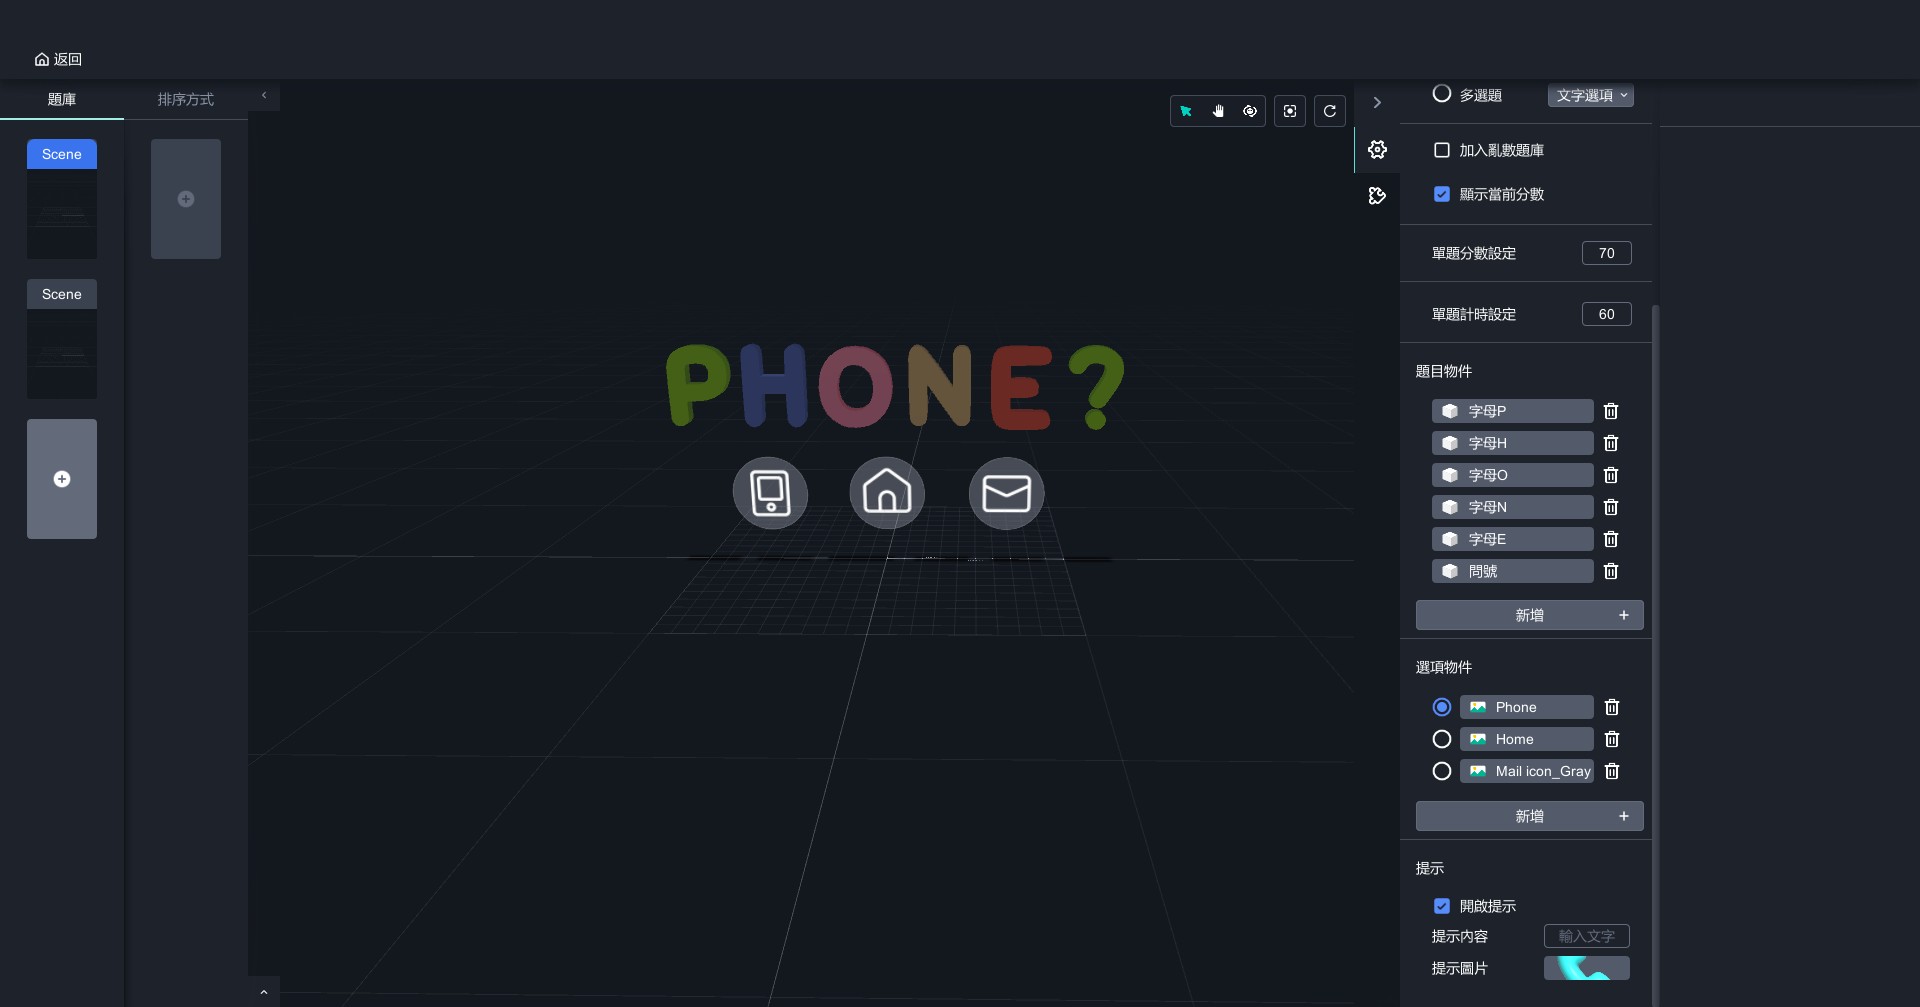Viewport: 1920px width, 1007px height.
Task: Delete the Mail icon_Gray option
Action: (1612, 771)
